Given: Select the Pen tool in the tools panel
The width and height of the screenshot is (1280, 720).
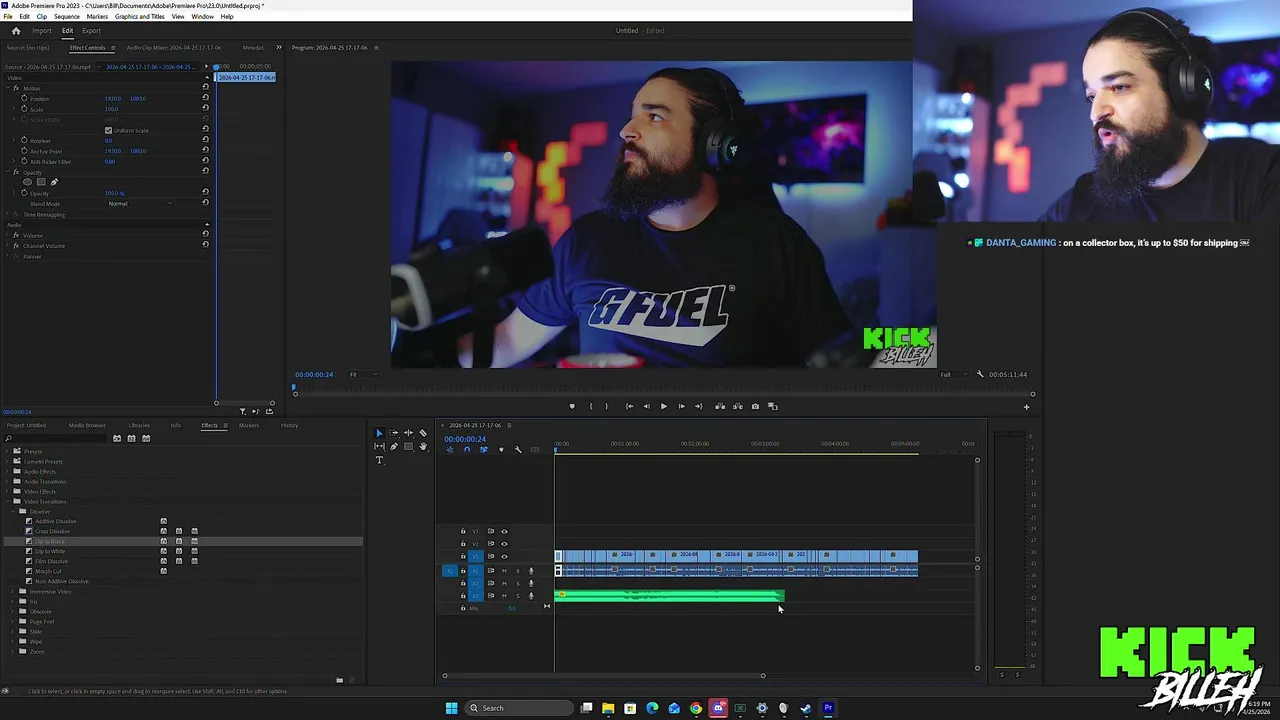Looking at the screenshot, I should (394, 446).
